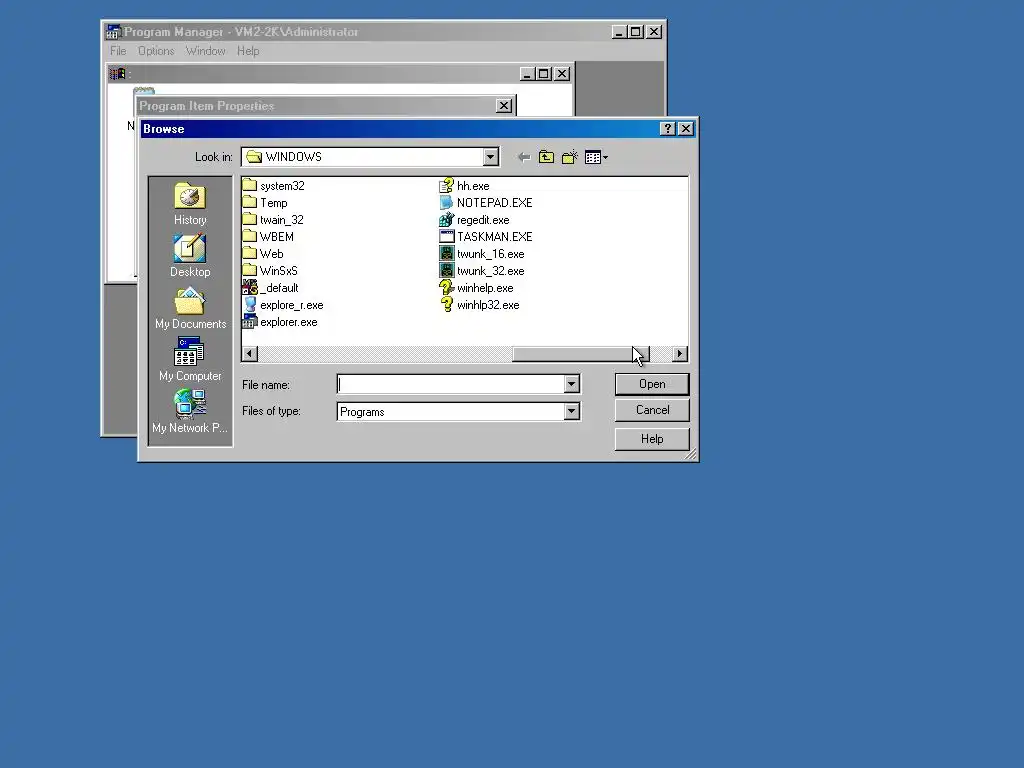The width and height of the screenshot is (1024, 768).
Task: Close the Program Item Properties dialog
Action: (x=504, y=106)
